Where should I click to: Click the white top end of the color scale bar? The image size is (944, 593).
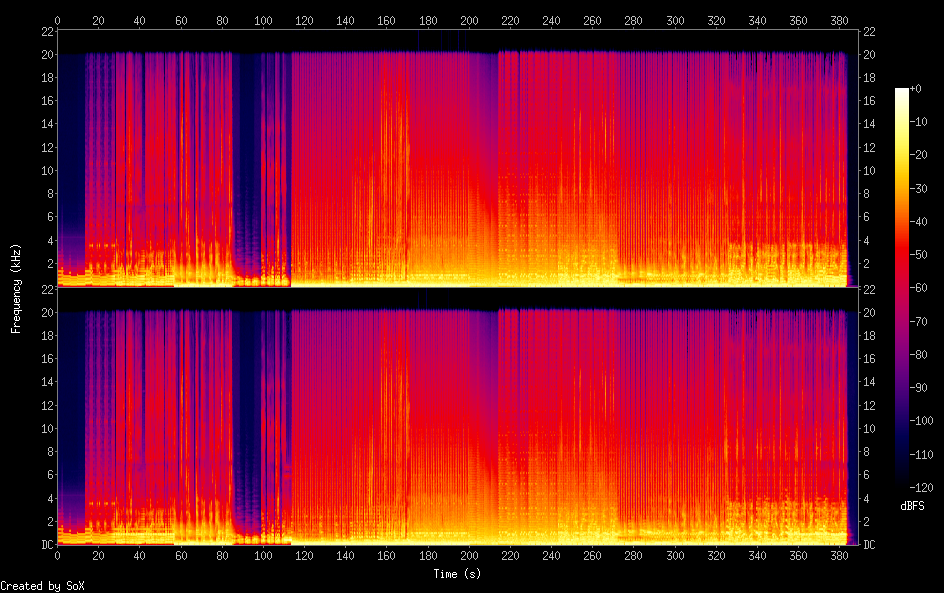(902, 92)
